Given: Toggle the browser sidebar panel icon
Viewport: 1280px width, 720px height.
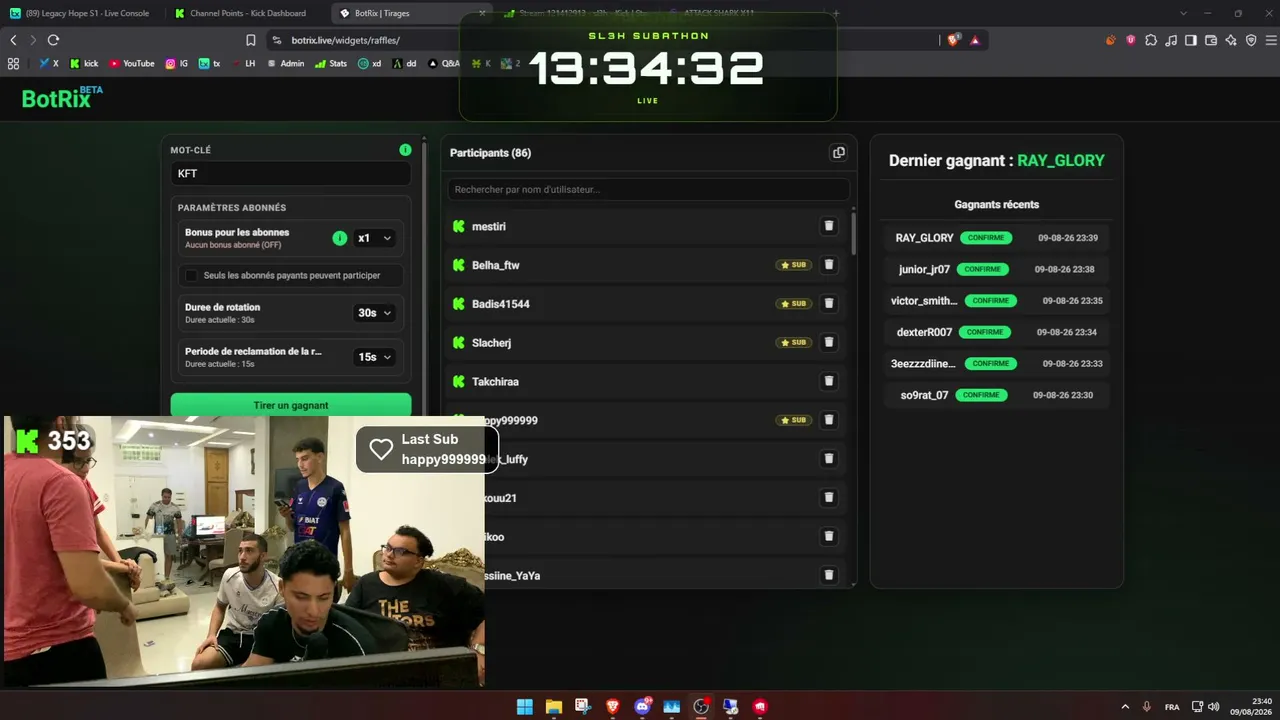Looking at the screenshot, I should tap(1191, 40).
